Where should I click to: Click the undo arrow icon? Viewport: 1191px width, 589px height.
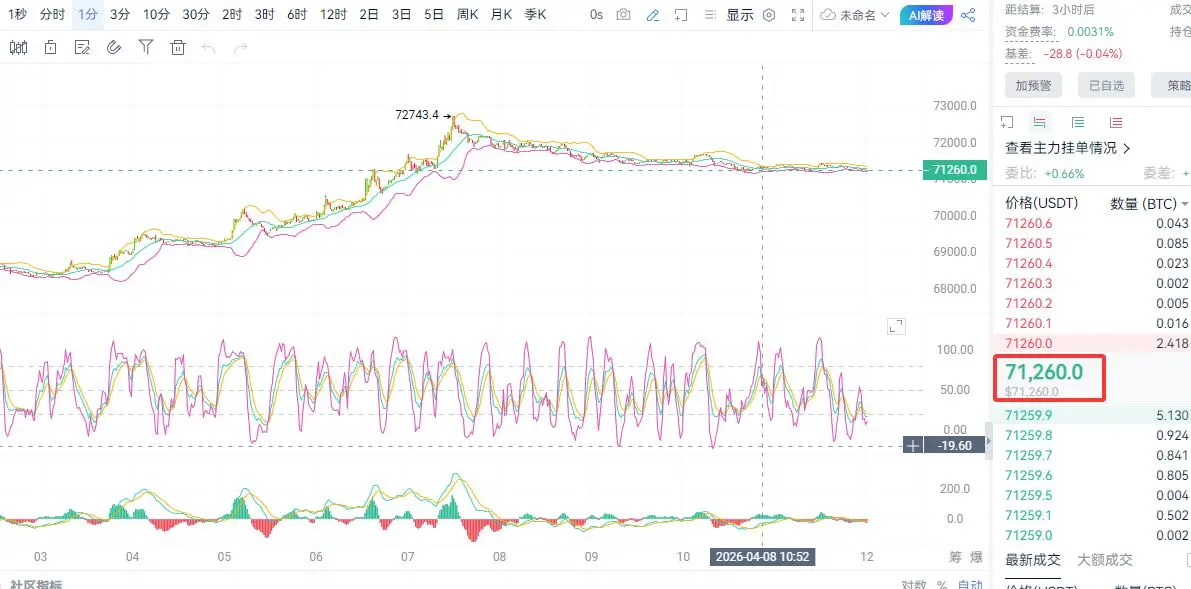[x=209, y=48]
